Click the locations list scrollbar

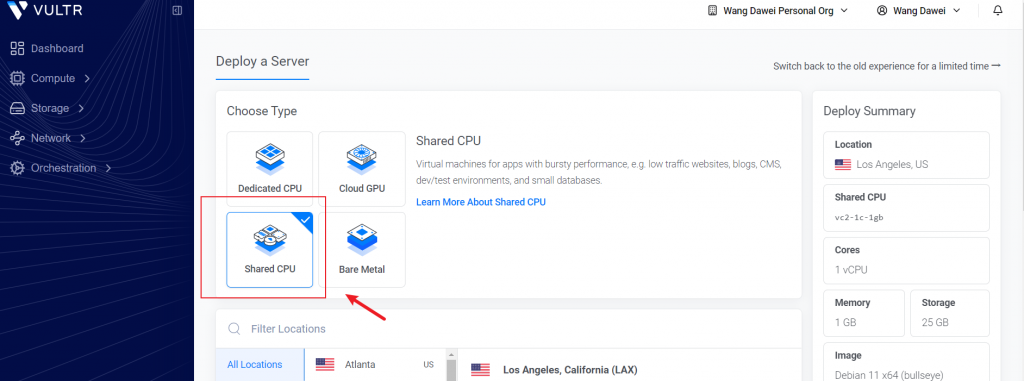click(450, 366)
